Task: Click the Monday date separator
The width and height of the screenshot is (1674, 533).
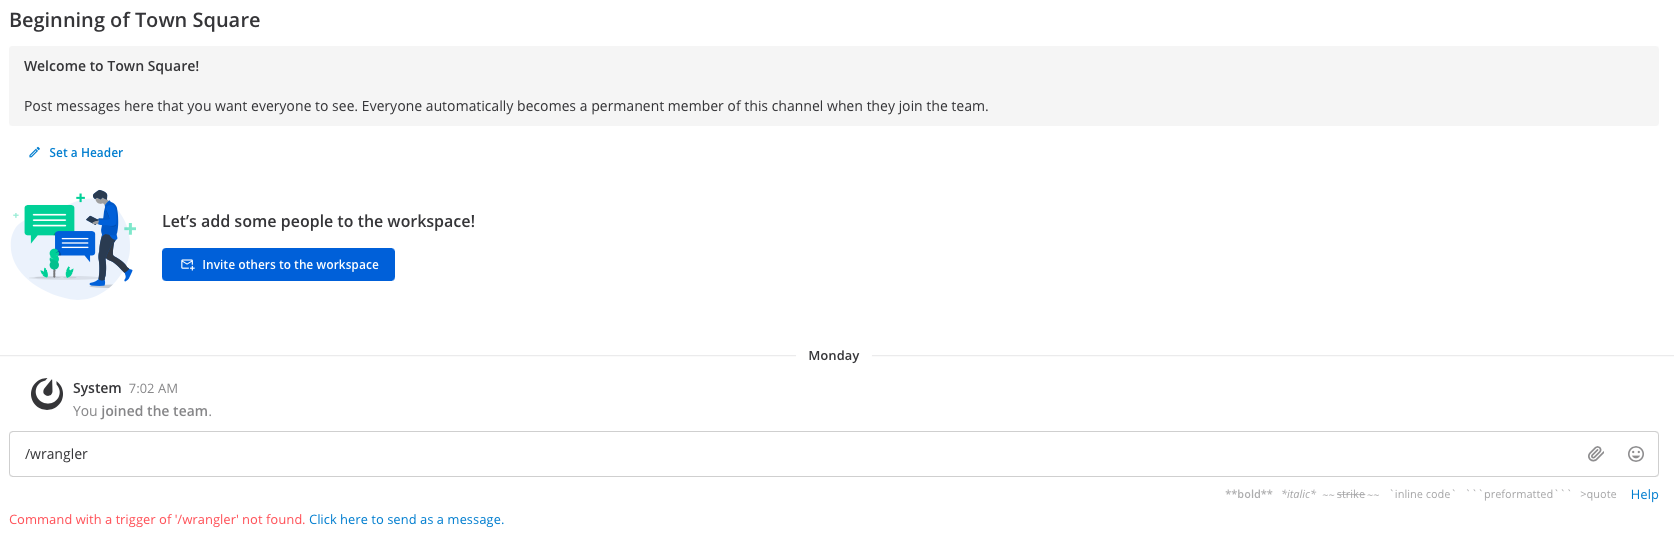Action: coord(833,356)
